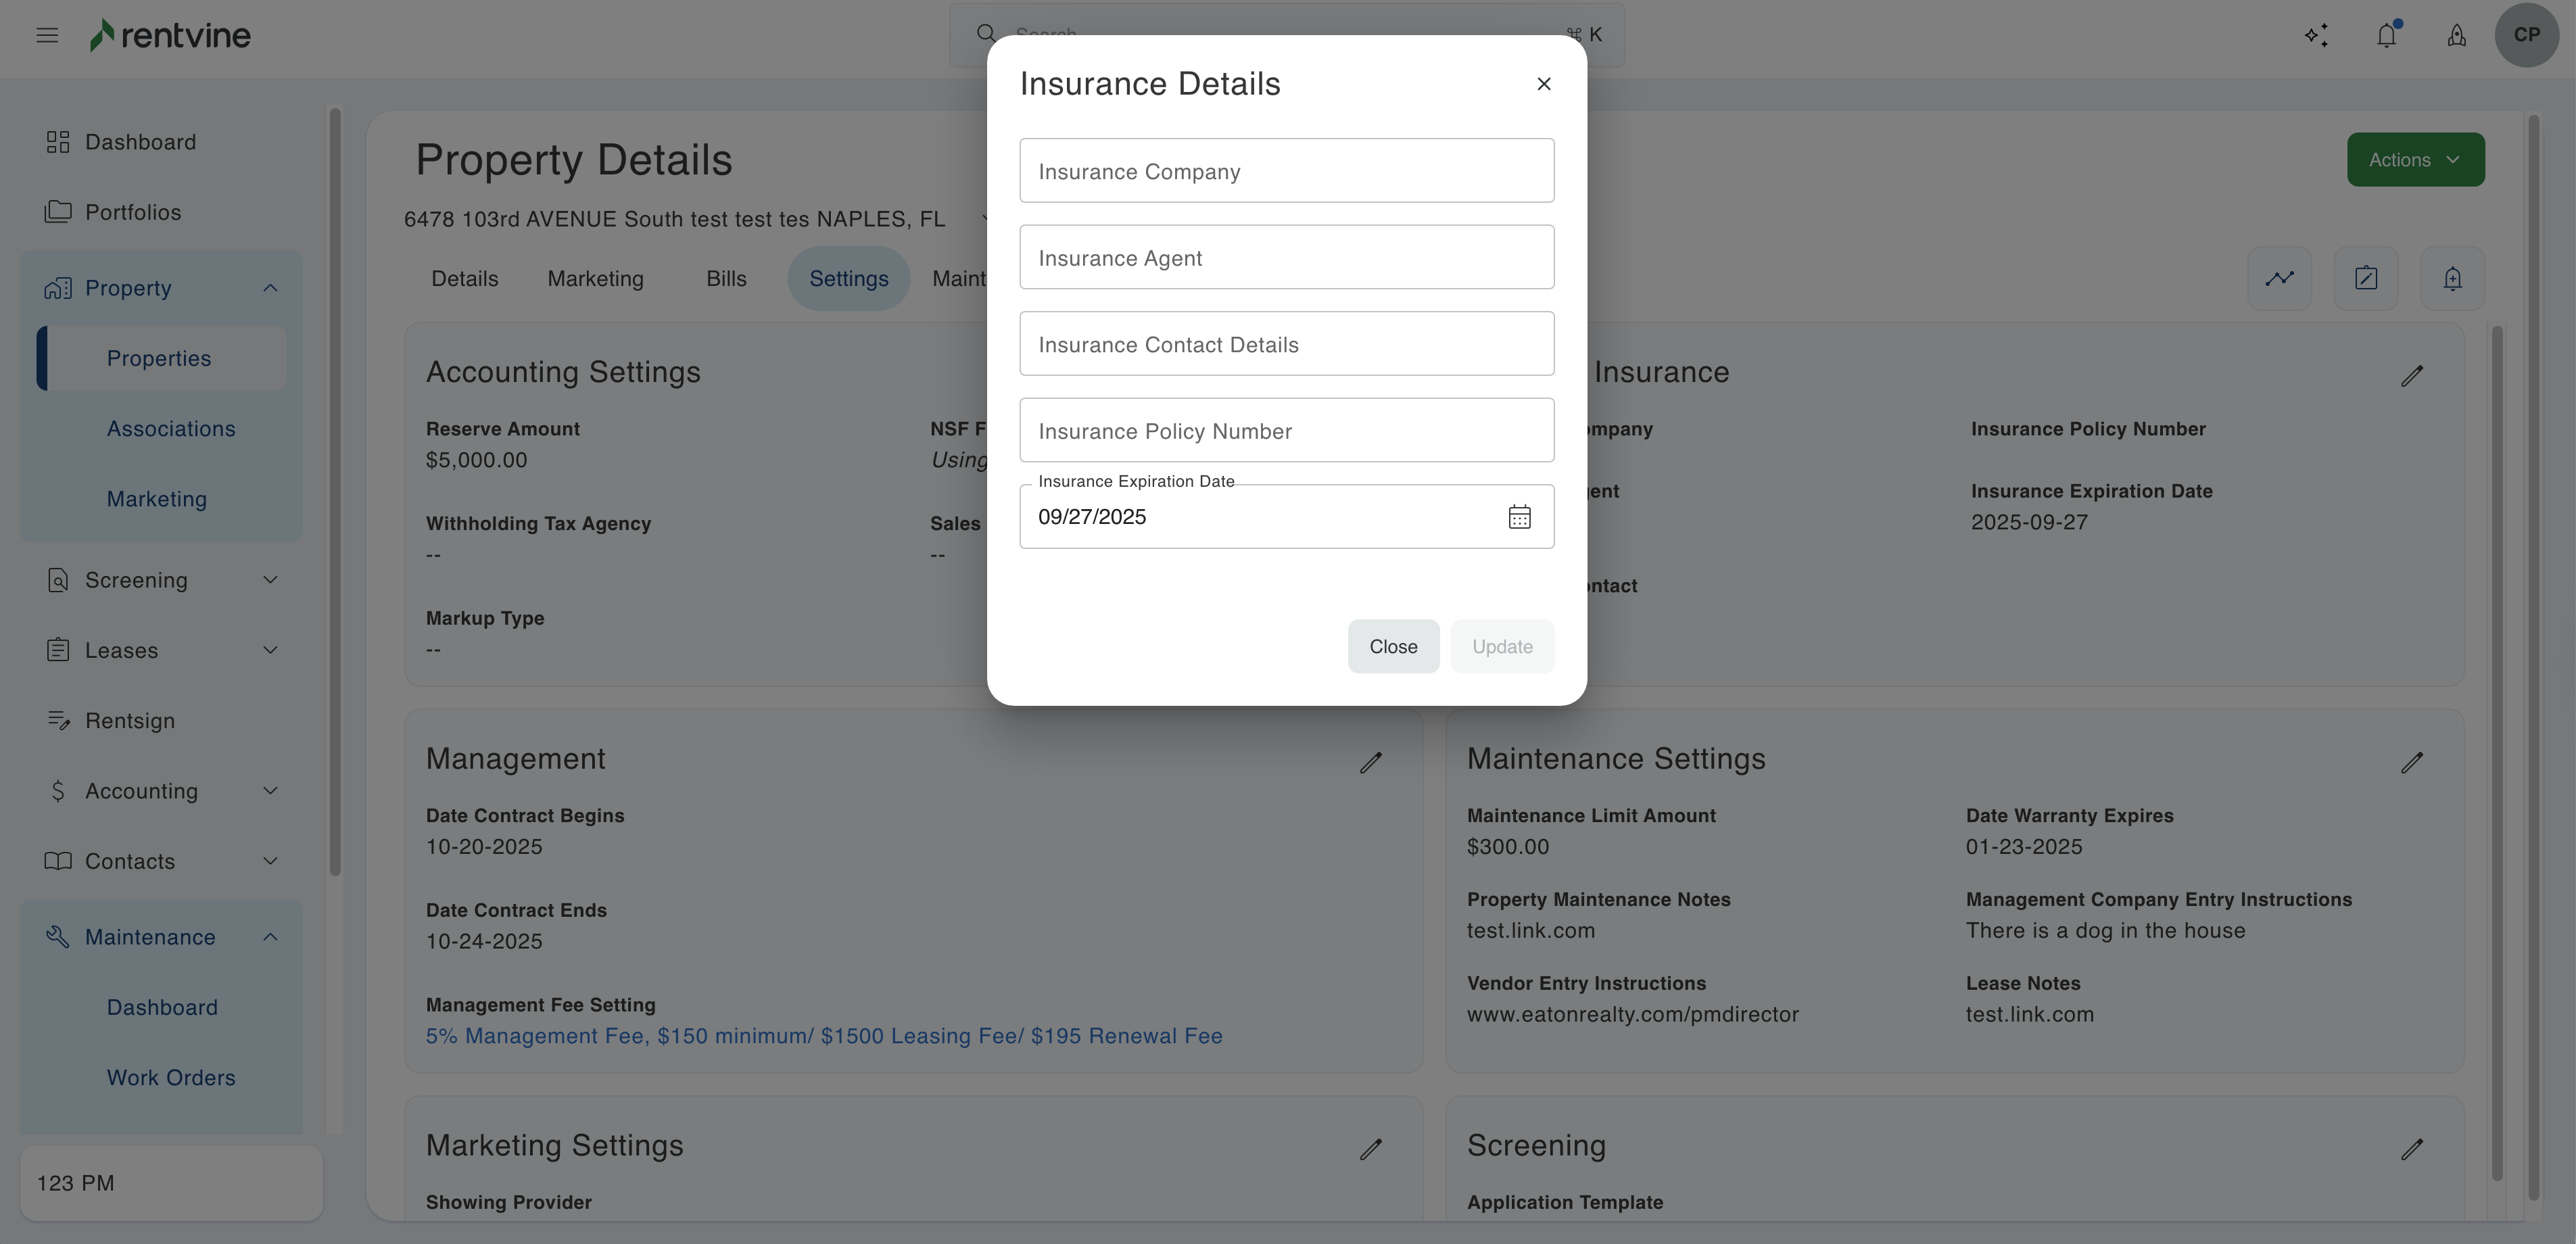Click the rocket icon in header

(x=2456, y=36)
